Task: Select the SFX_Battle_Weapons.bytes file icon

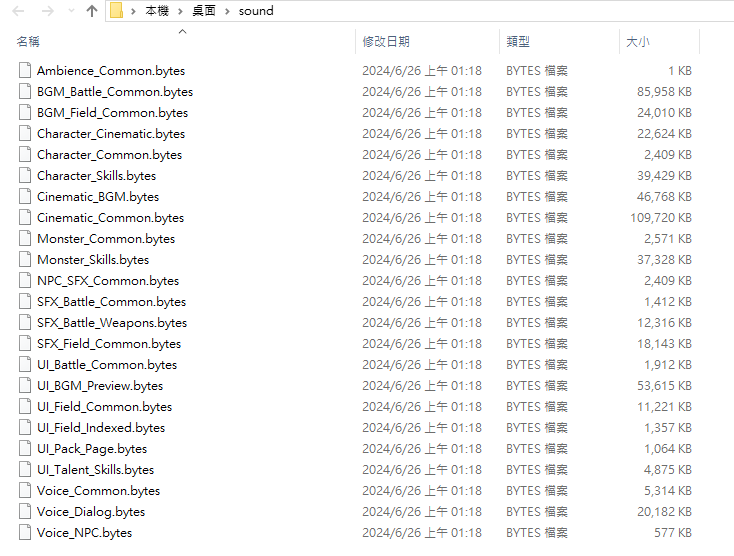Action: pyautogui.click(x=25, y=322)
